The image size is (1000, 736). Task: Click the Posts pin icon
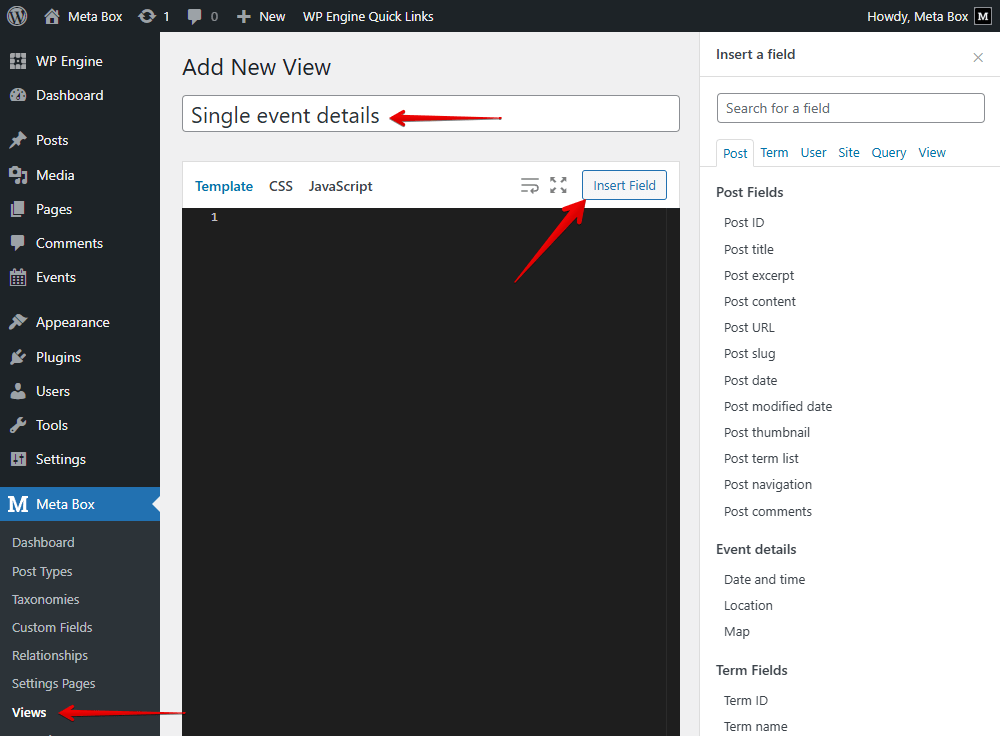[x=18, y=140]
